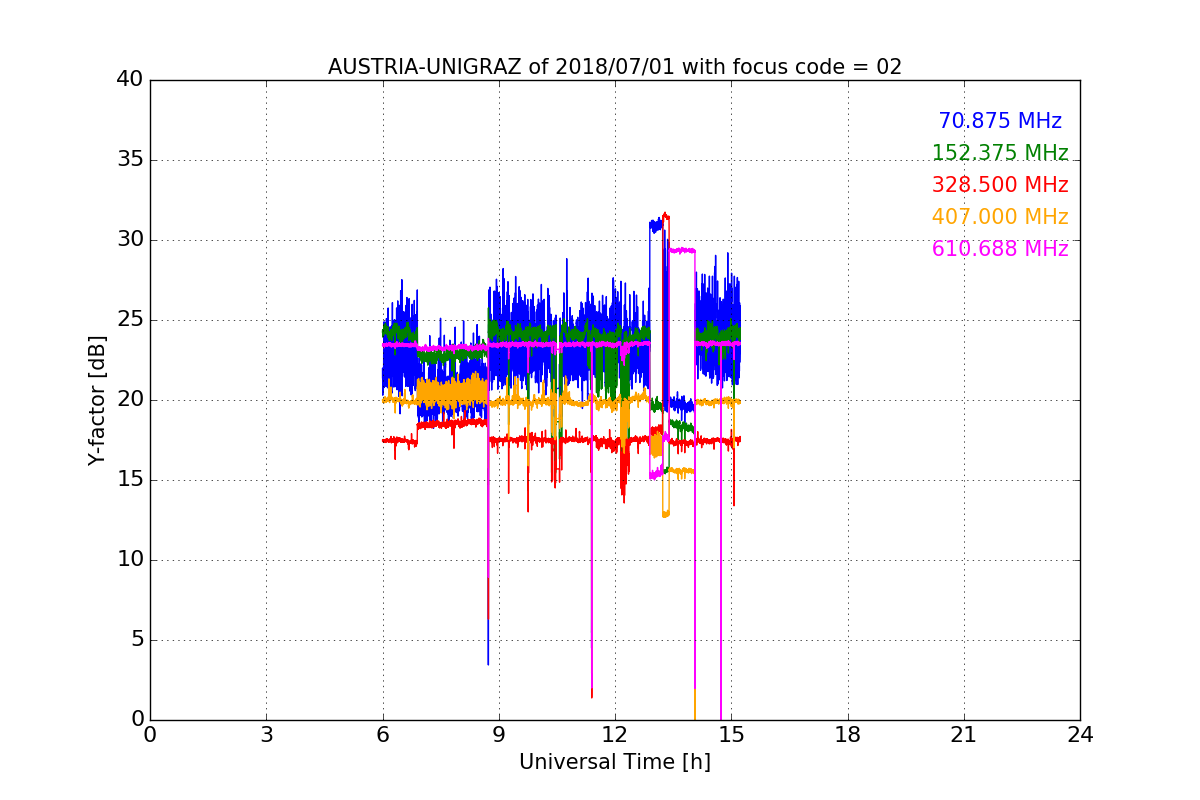Viewport: 1200px width, 800px height.
Task: Click the x-axis tick label "6"
Action: [382, 734]
